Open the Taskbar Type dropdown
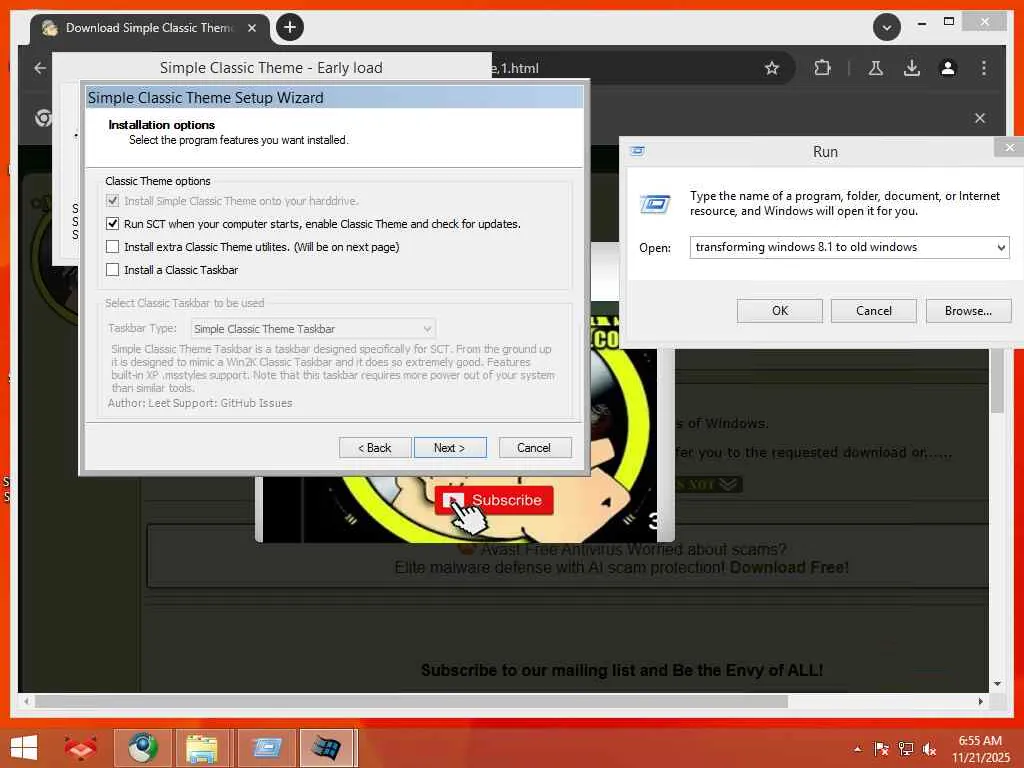Screen dimensions: 1024x768 [x=313, y=328]
